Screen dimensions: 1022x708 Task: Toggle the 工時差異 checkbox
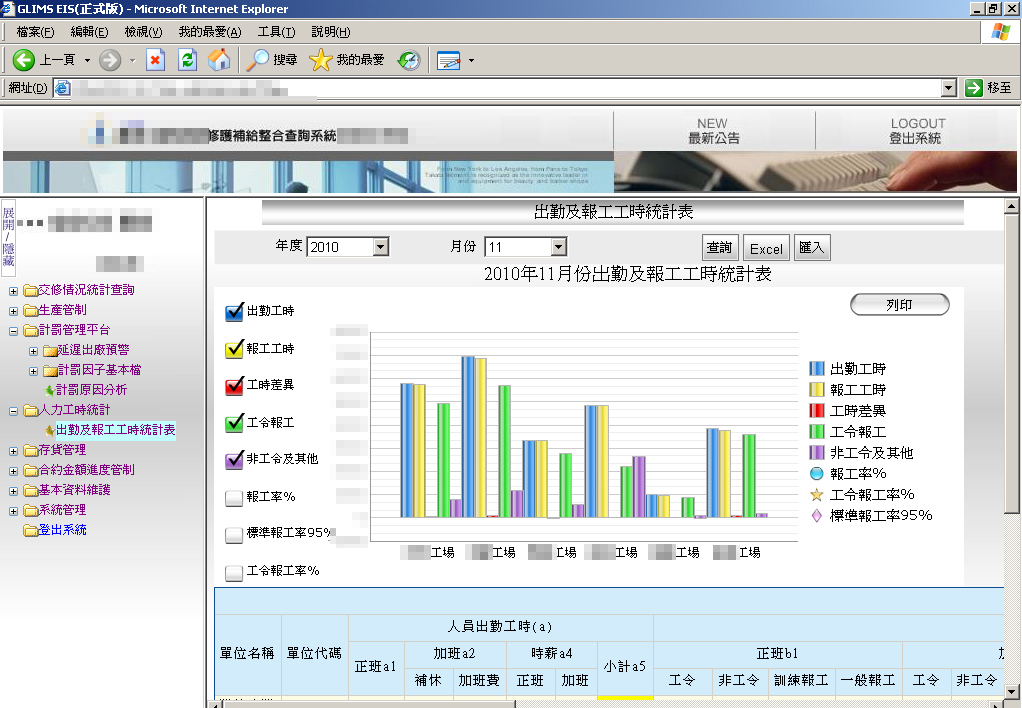235,385
